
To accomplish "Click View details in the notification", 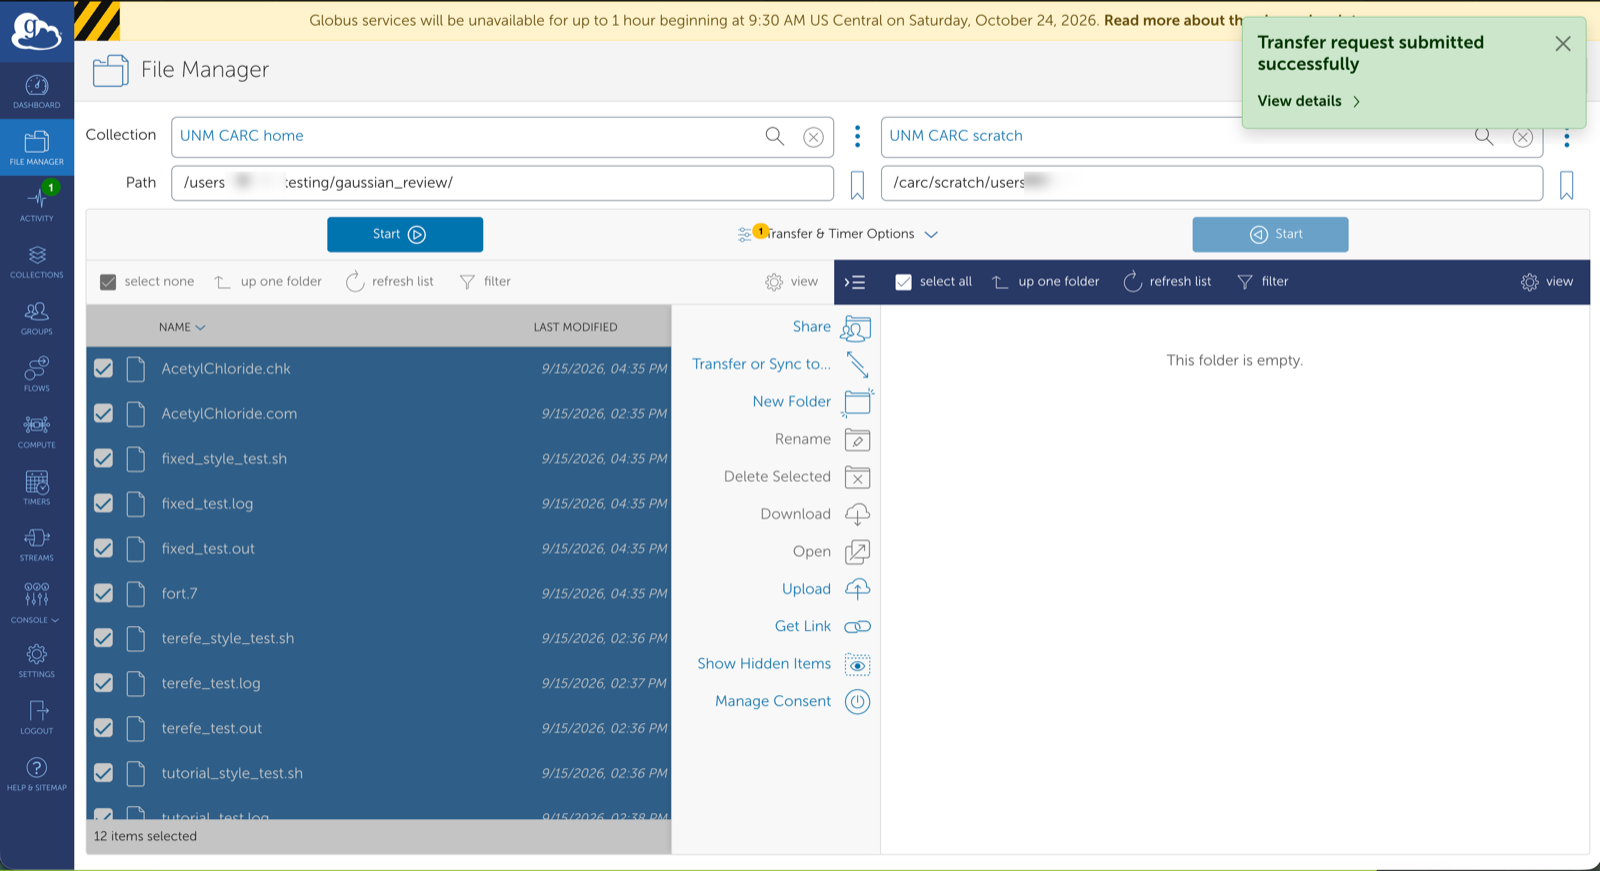I will (1309, 101).
